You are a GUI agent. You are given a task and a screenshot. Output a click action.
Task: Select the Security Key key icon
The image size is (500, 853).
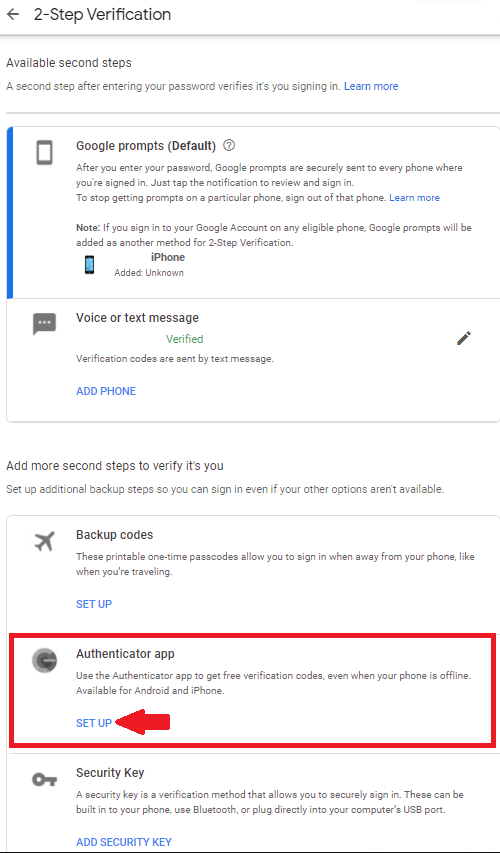44,780
